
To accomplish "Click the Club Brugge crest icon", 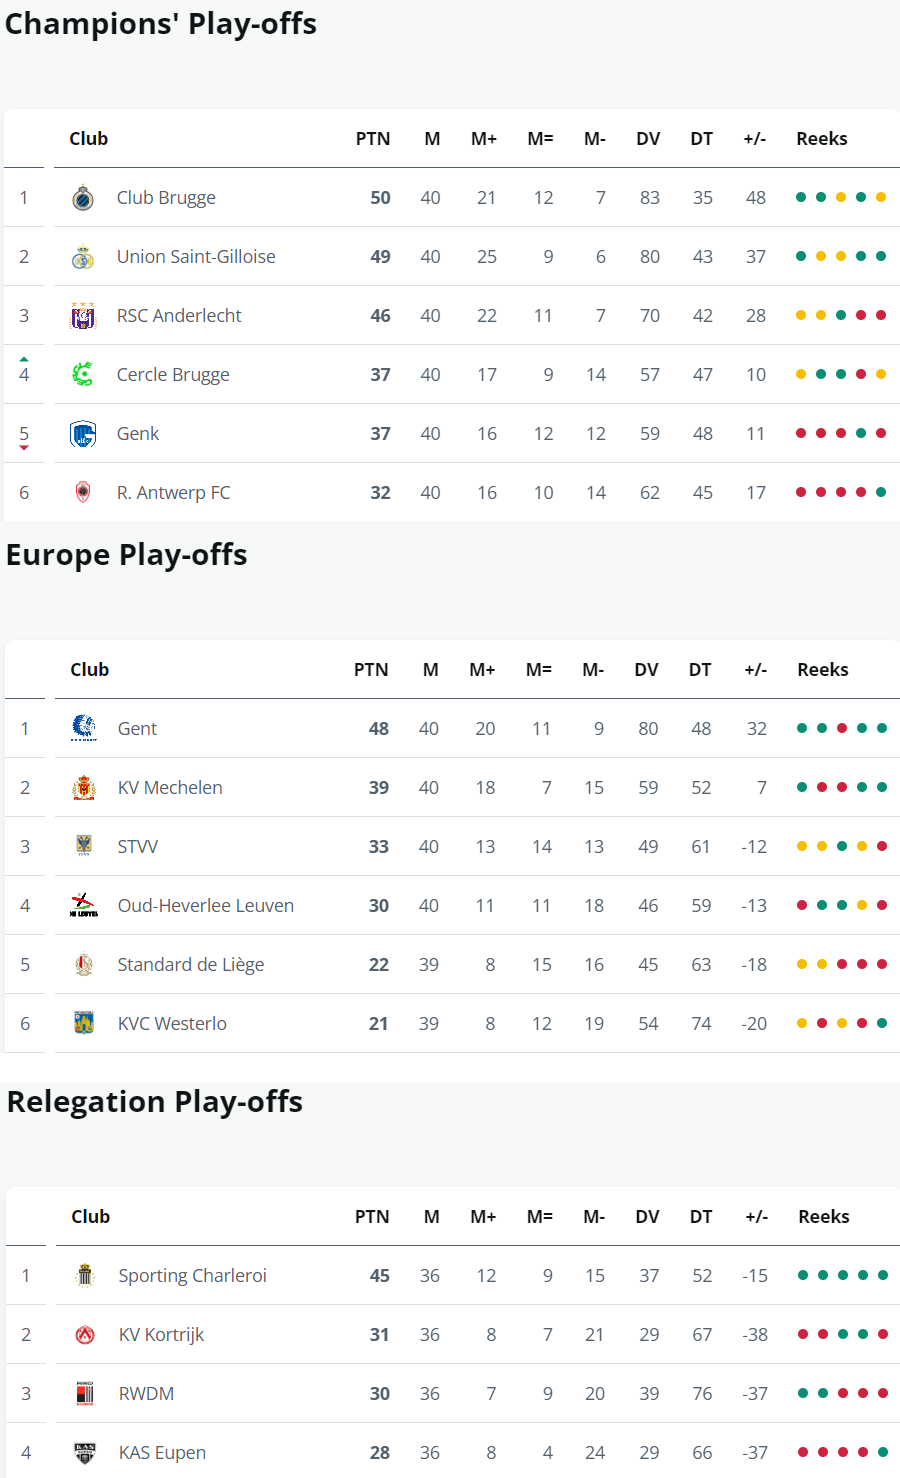I will click(x=83, y=198).
